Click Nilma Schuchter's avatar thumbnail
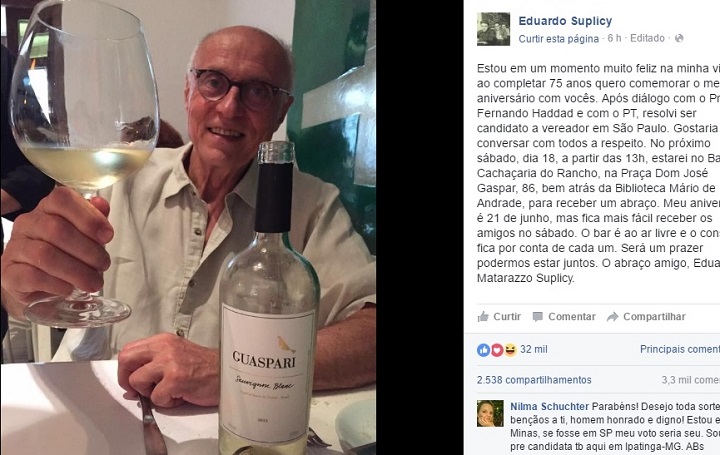Image resolution: width=720 pixels, height=455 pixels. tap(490, 413)
